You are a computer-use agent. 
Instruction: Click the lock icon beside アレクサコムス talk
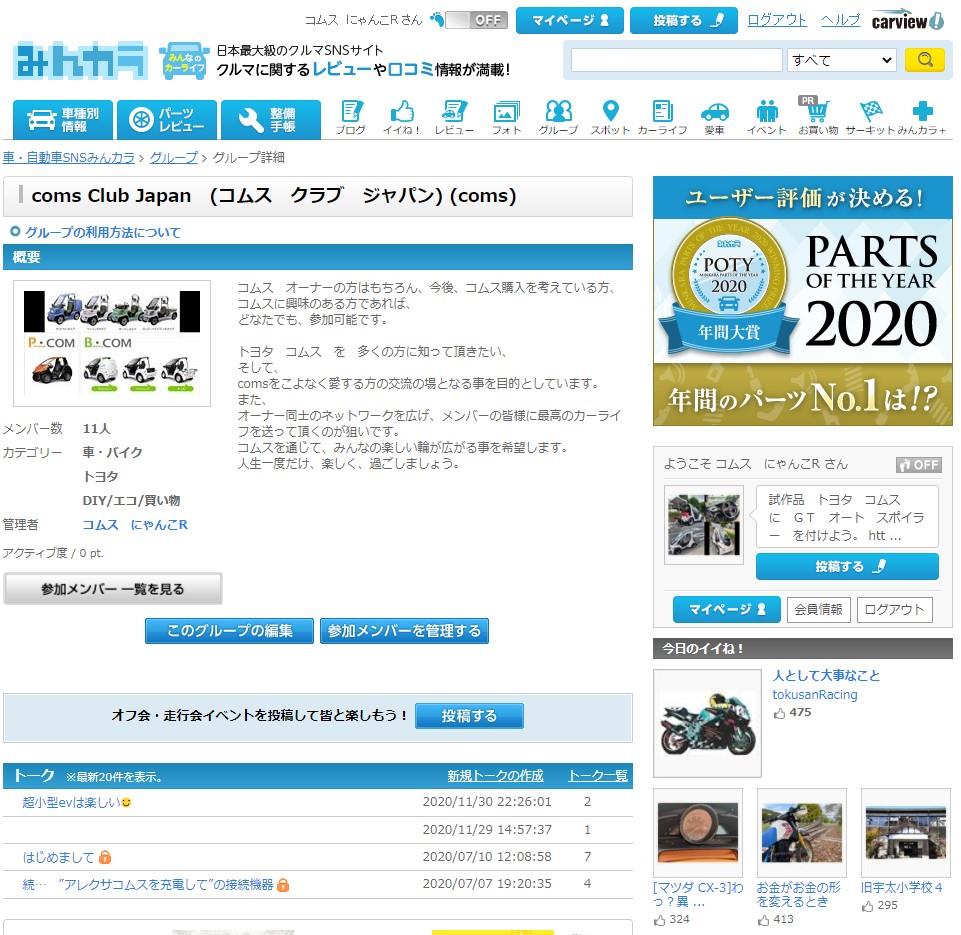point(283,885)
